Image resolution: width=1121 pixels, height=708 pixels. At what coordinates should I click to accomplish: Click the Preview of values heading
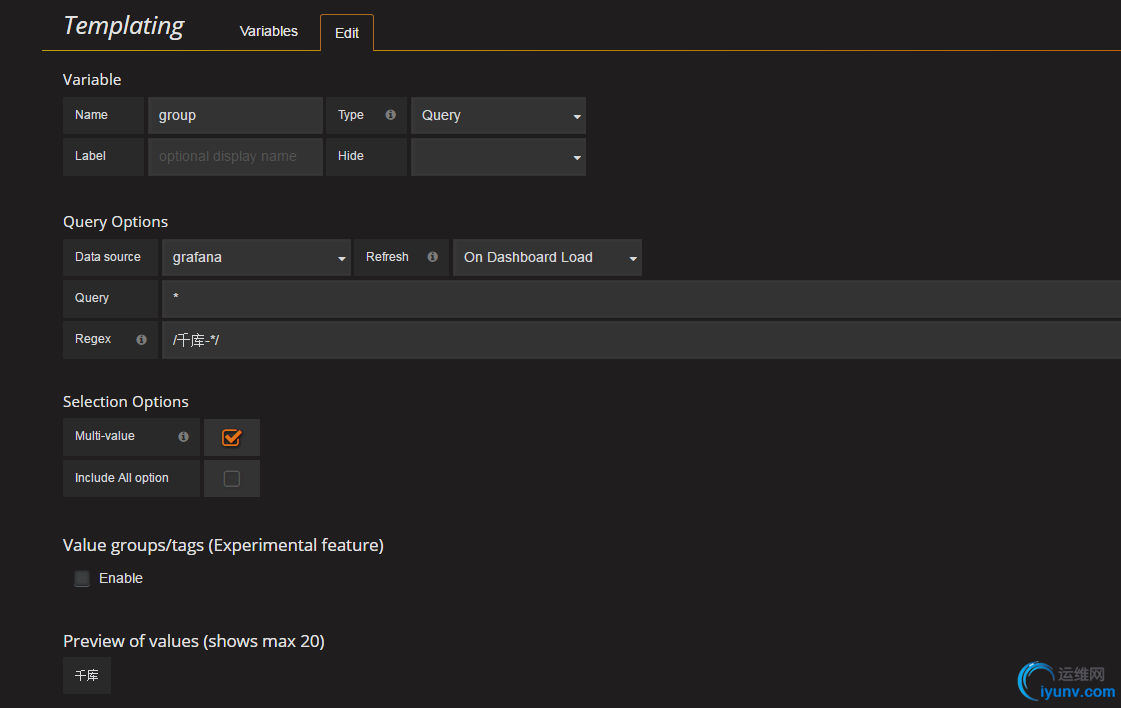click(x=194, y=641)
